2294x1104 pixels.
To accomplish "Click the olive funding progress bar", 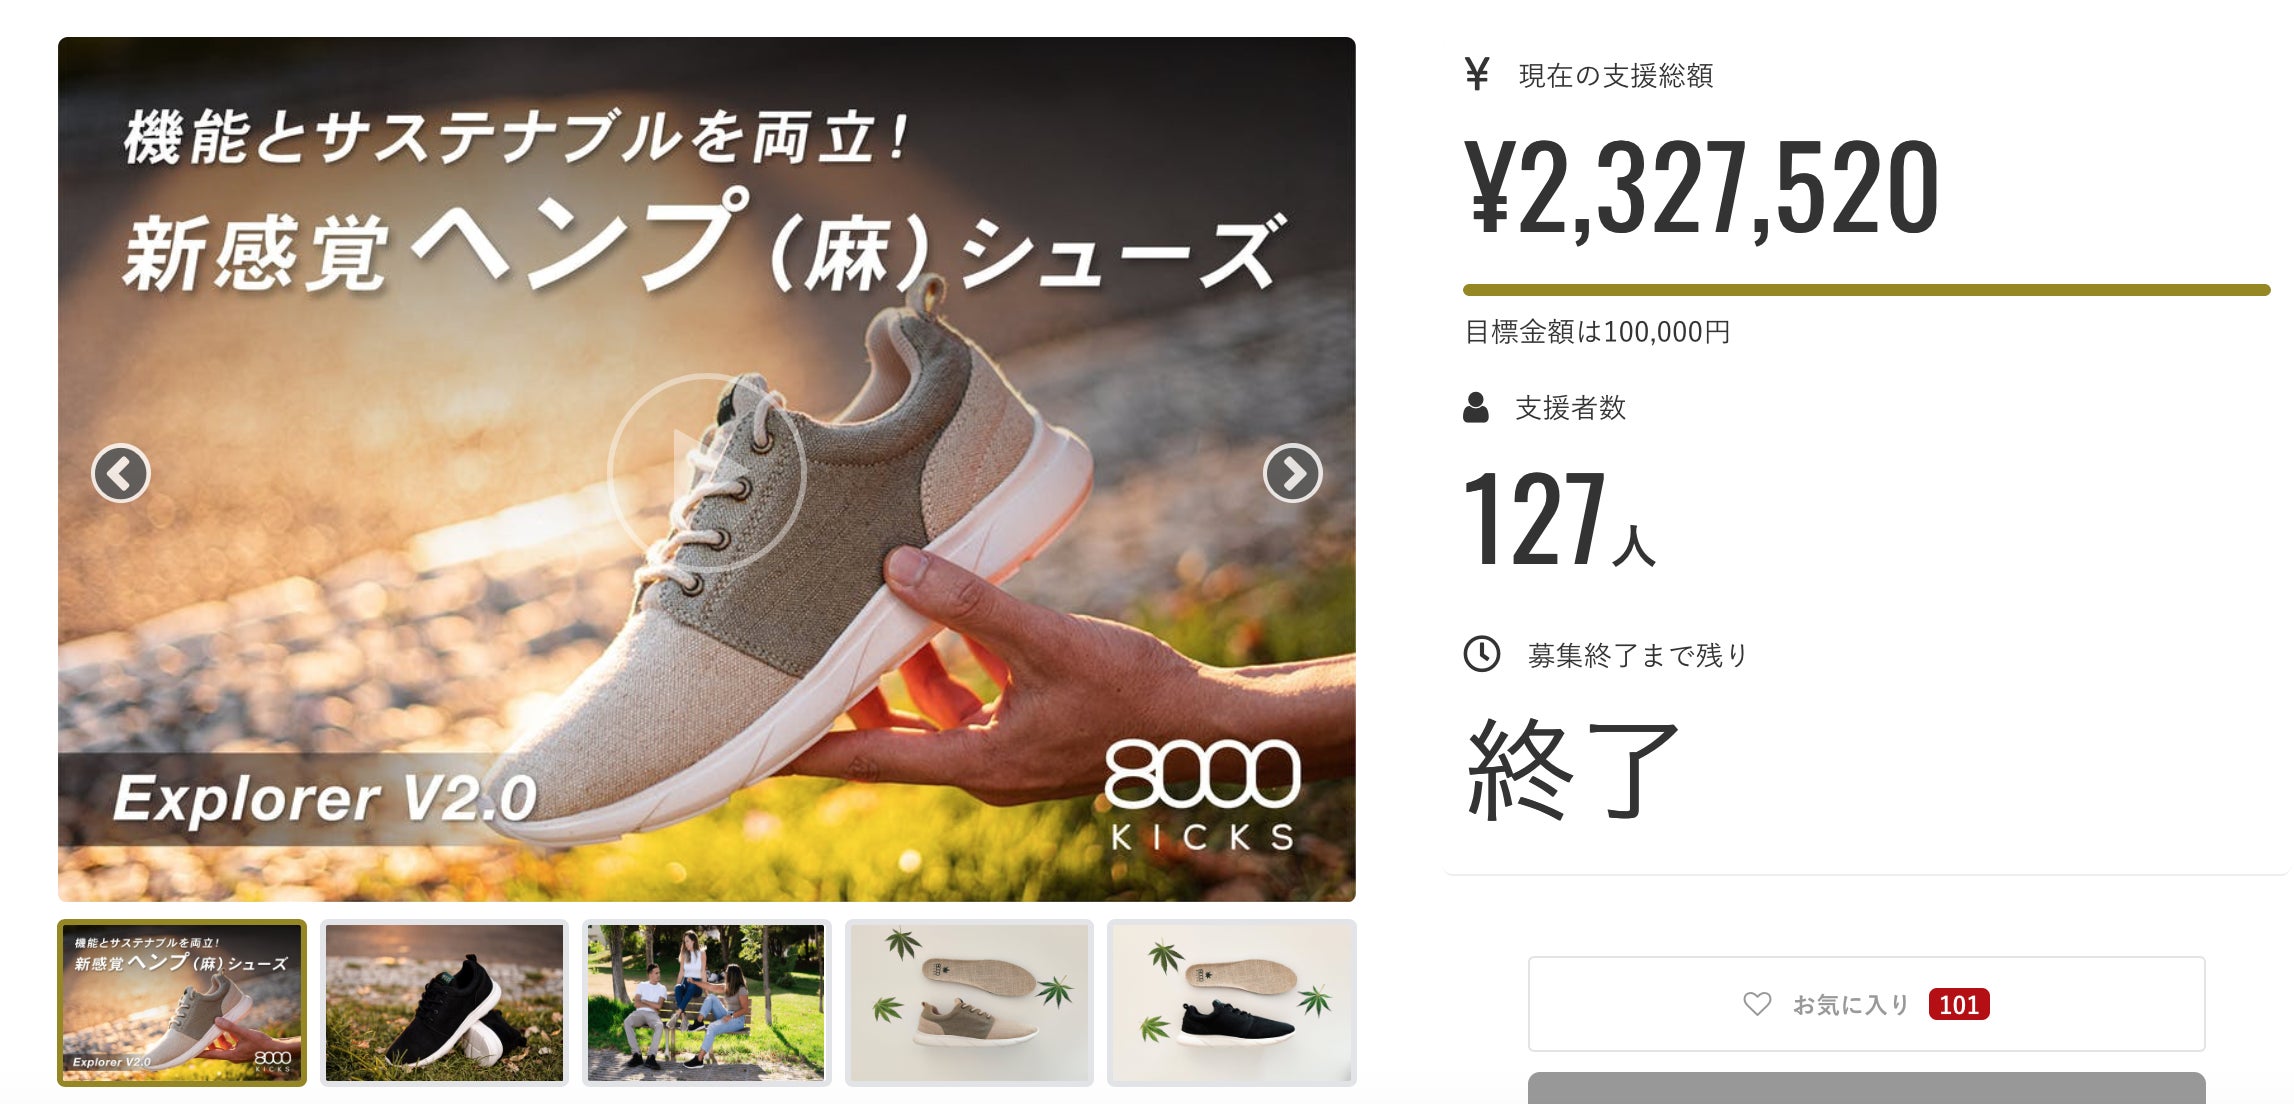I will 1866,290.
